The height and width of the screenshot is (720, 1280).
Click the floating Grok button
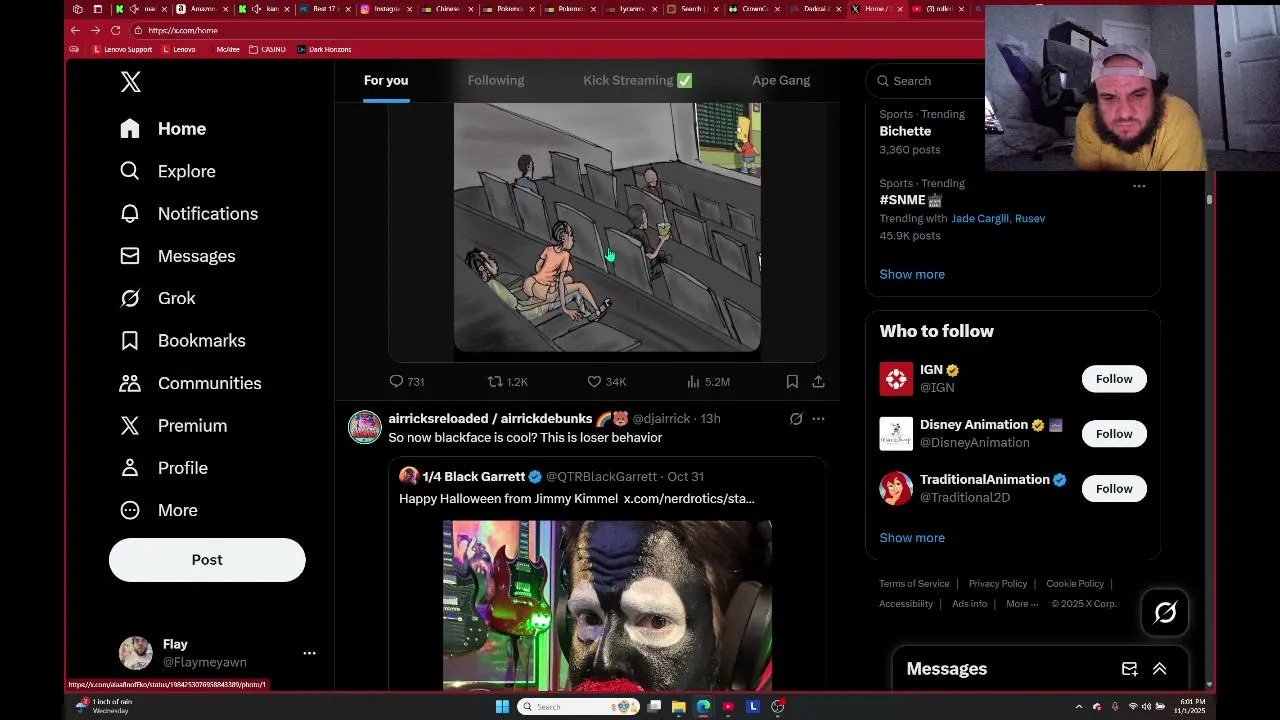tap(1165, 612)
